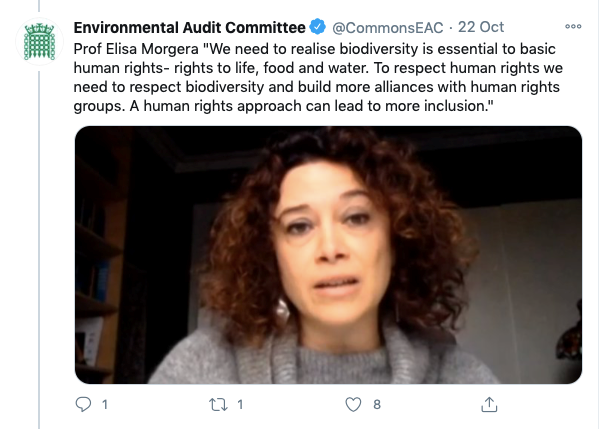Open the share tweet icon

coord(489,404)
